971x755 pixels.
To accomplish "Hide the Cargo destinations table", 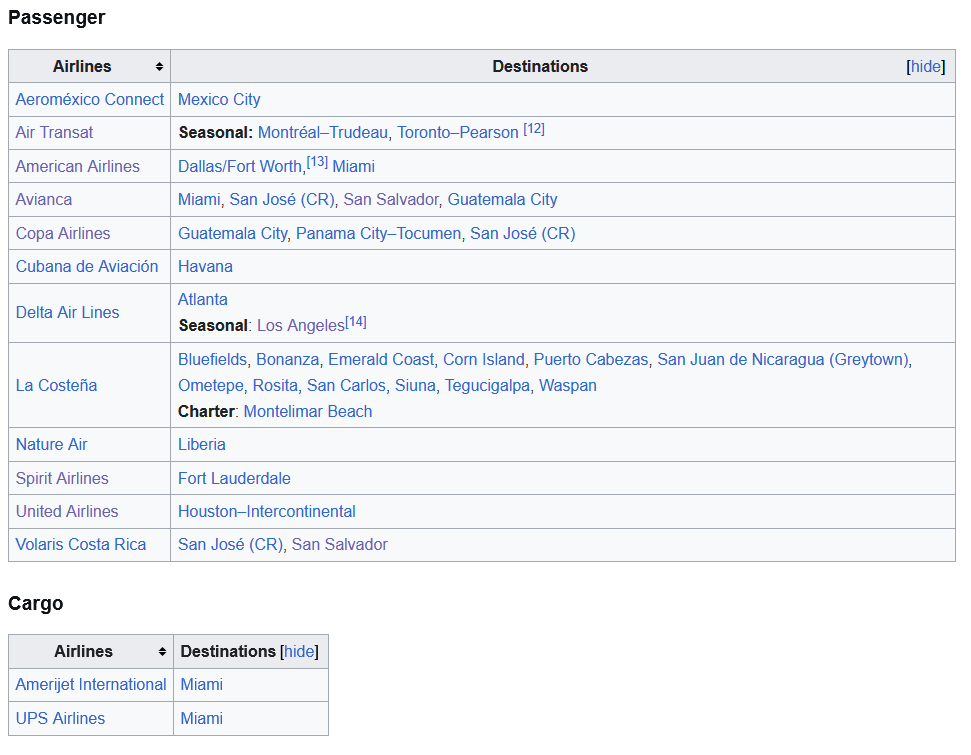I will click(x=299, y=652).
